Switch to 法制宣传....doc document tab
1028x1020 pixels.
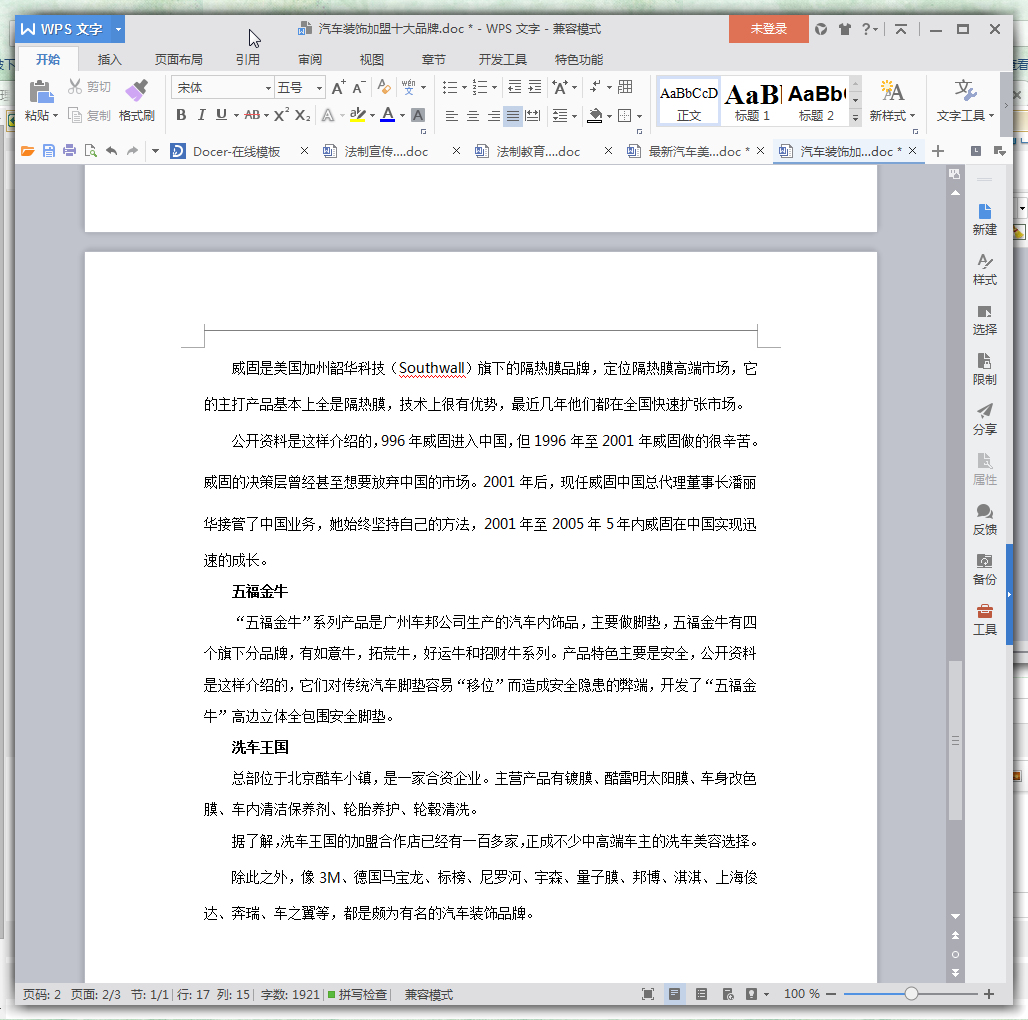(386, 151)
